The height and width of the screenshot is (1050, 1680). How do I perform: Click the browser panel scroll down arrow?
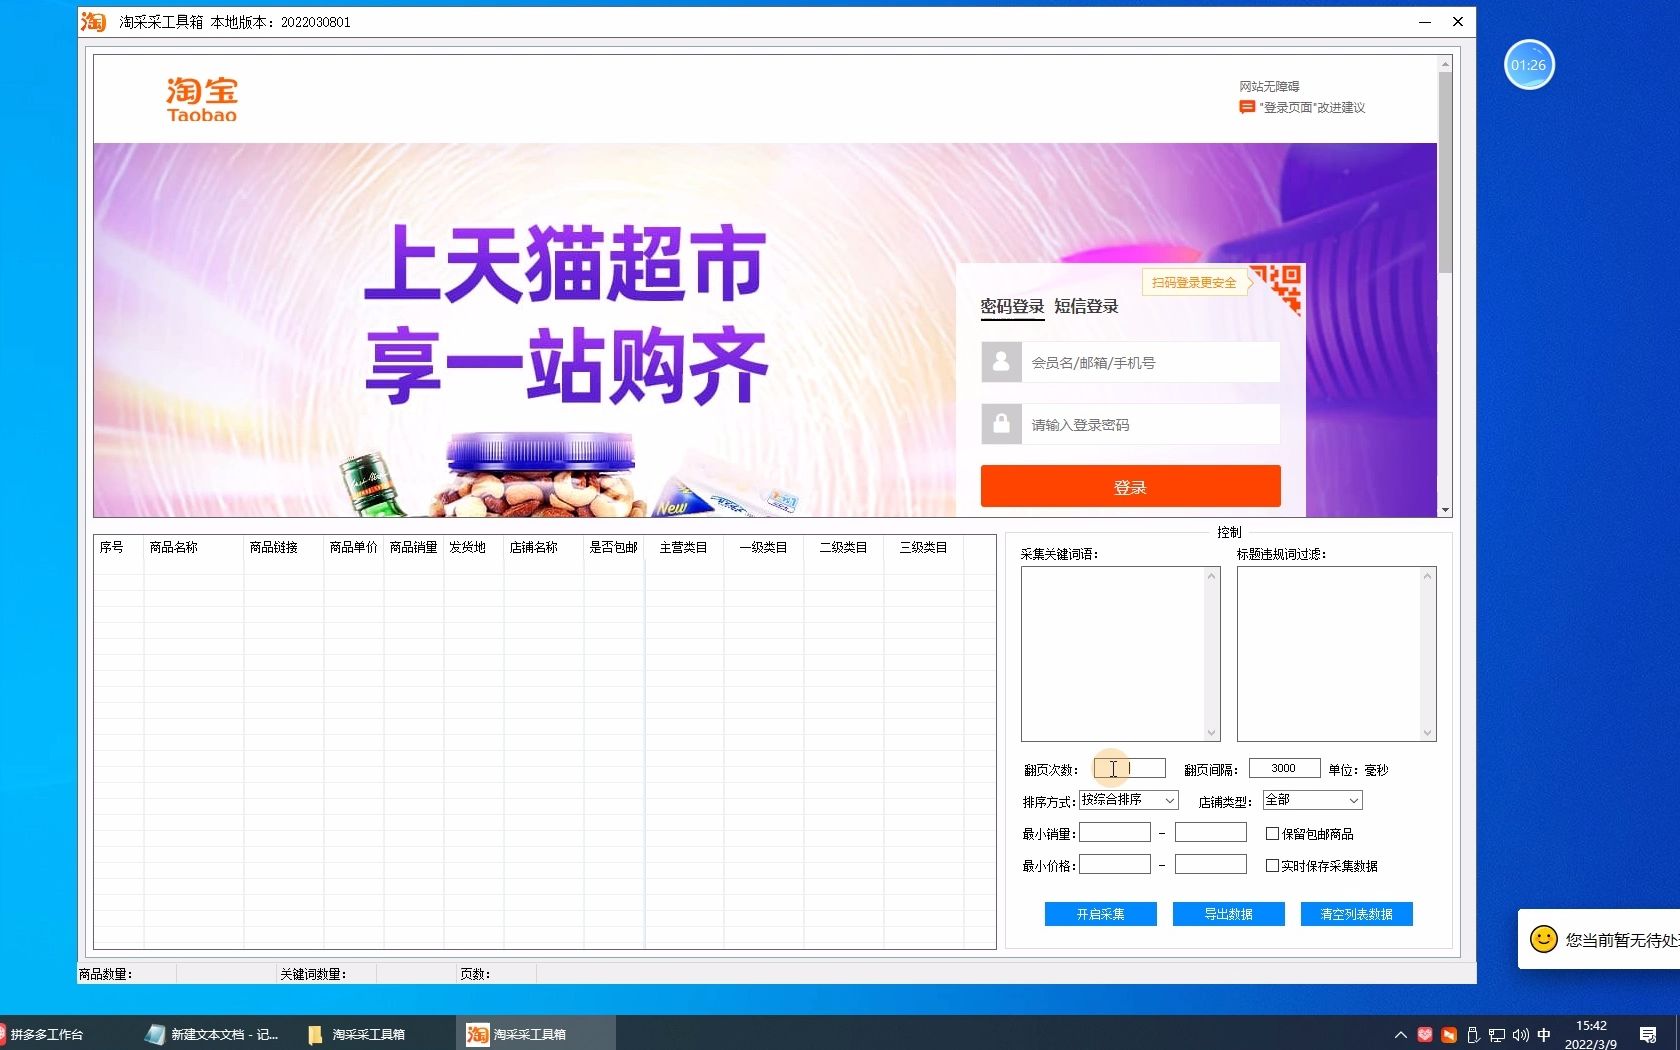coord(1445,510)
